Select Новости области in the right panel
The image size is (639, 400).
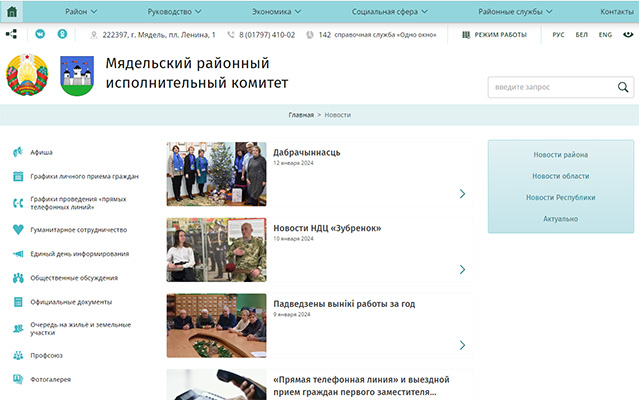(x=560, y=176)
